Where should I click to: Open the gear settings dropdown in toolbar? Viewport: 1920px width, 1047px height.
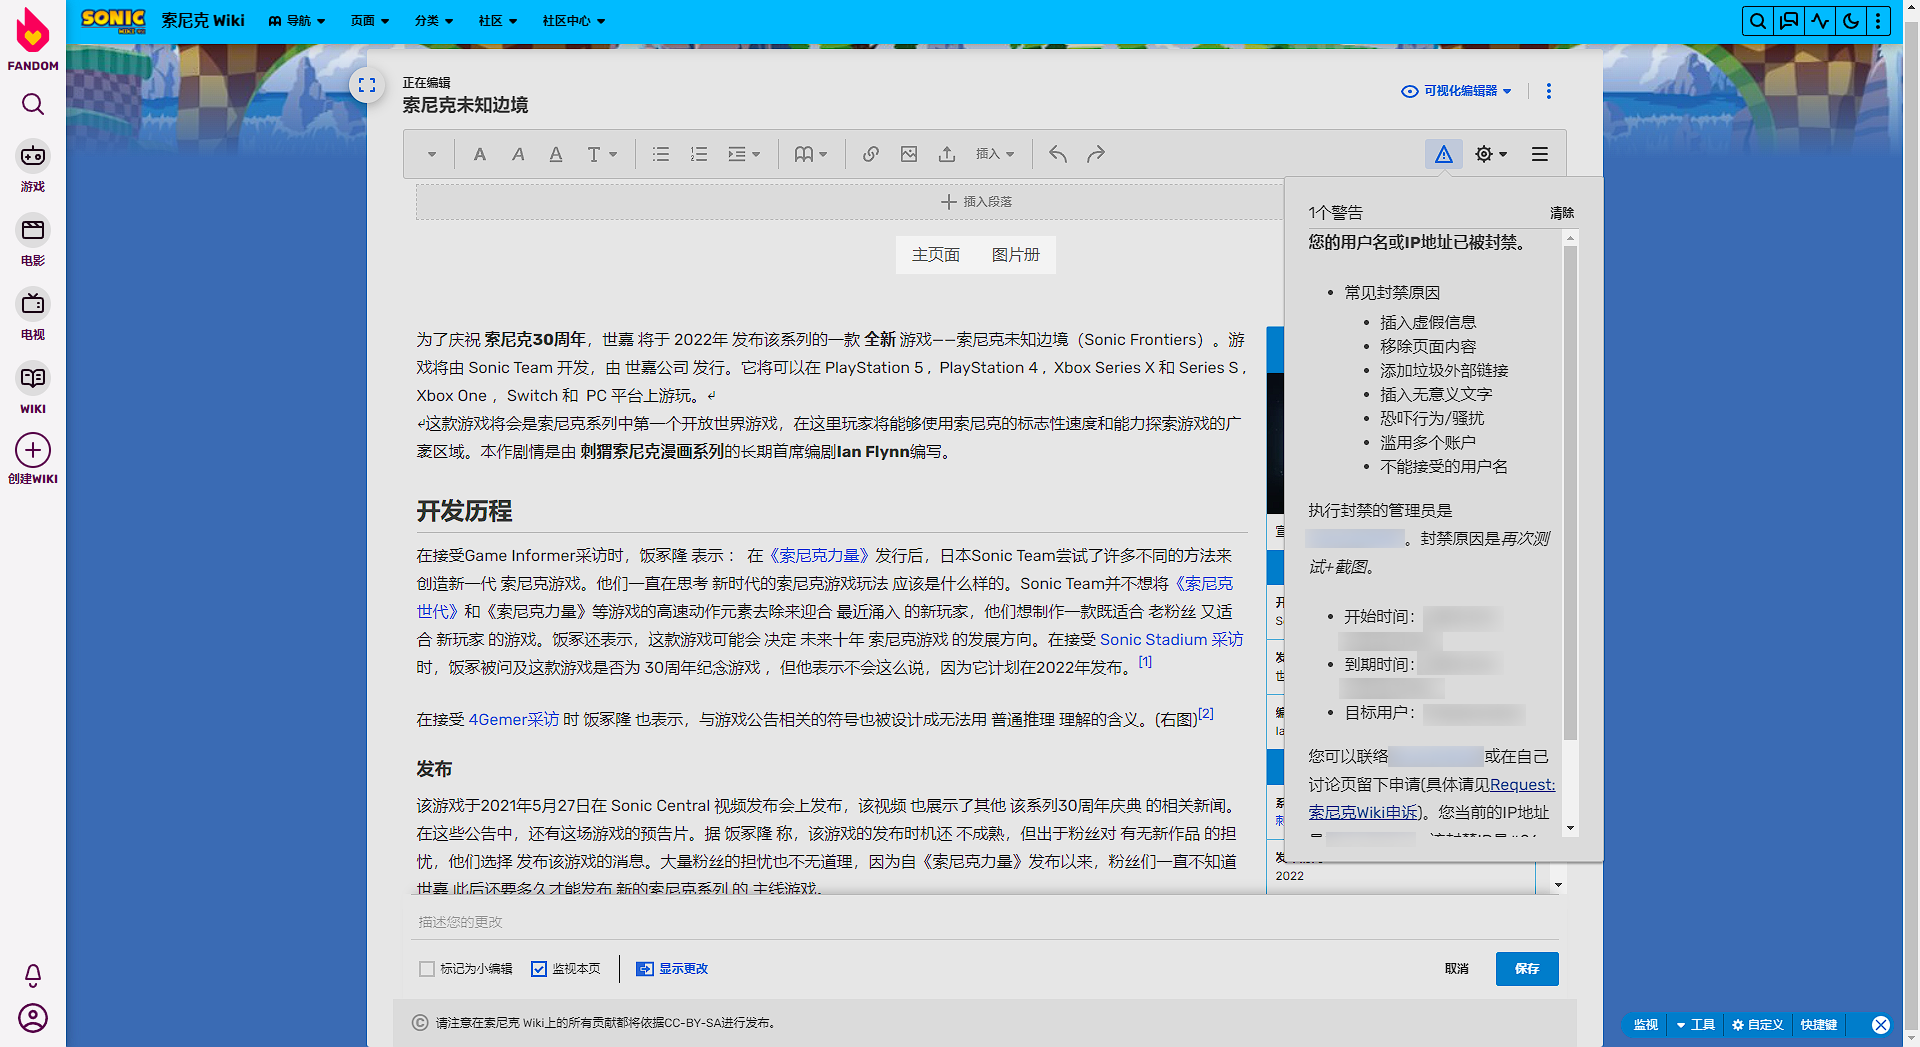coord(1491,154)
